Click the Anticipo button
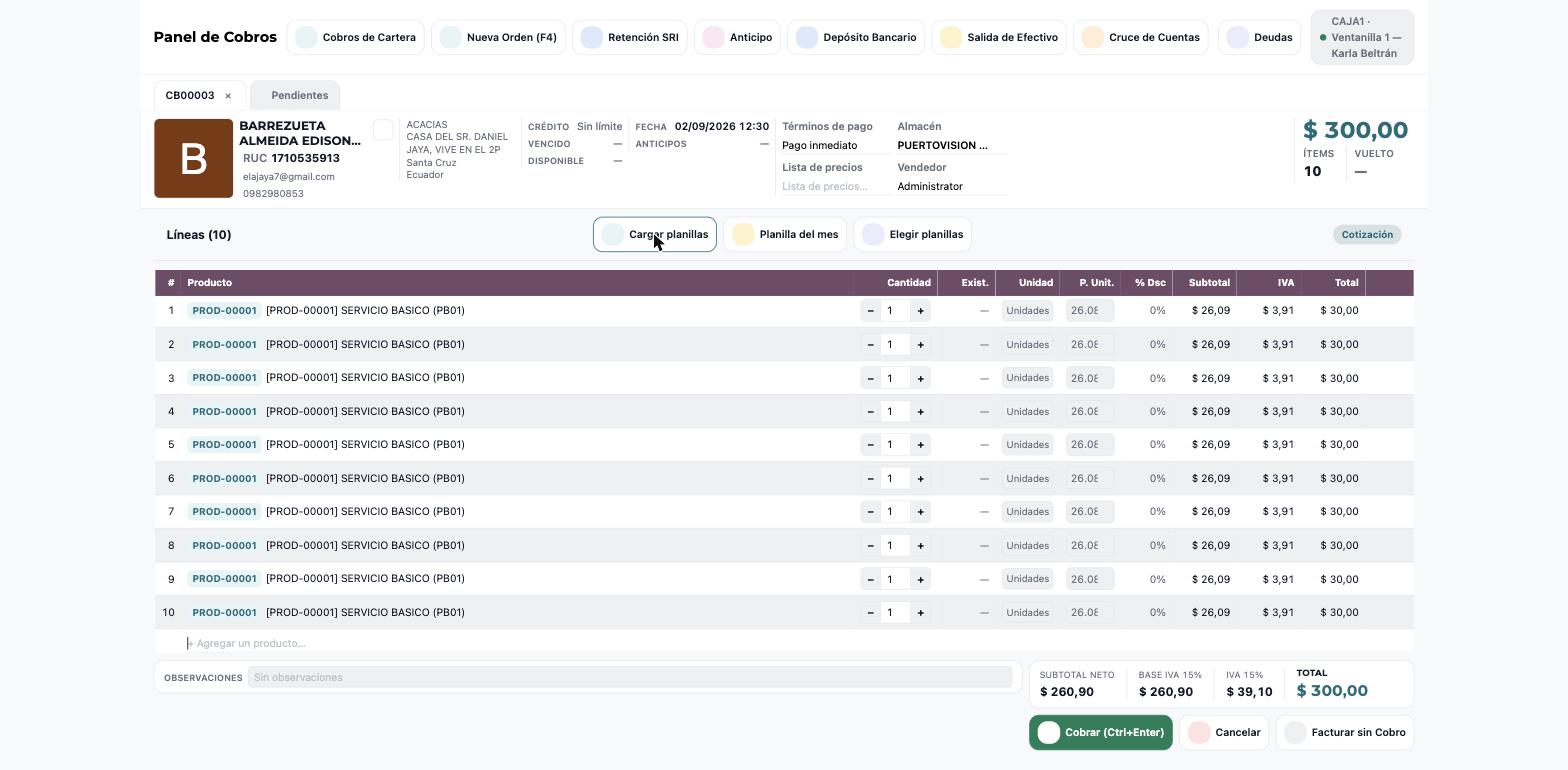 (737, 37)
